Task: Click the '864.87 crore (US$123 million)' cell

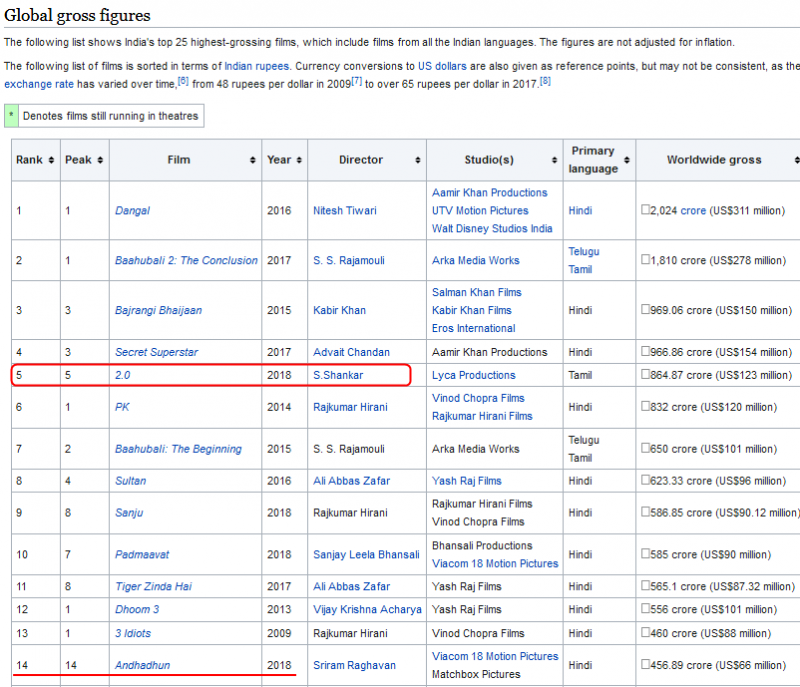Action: (x=717, y=375)
